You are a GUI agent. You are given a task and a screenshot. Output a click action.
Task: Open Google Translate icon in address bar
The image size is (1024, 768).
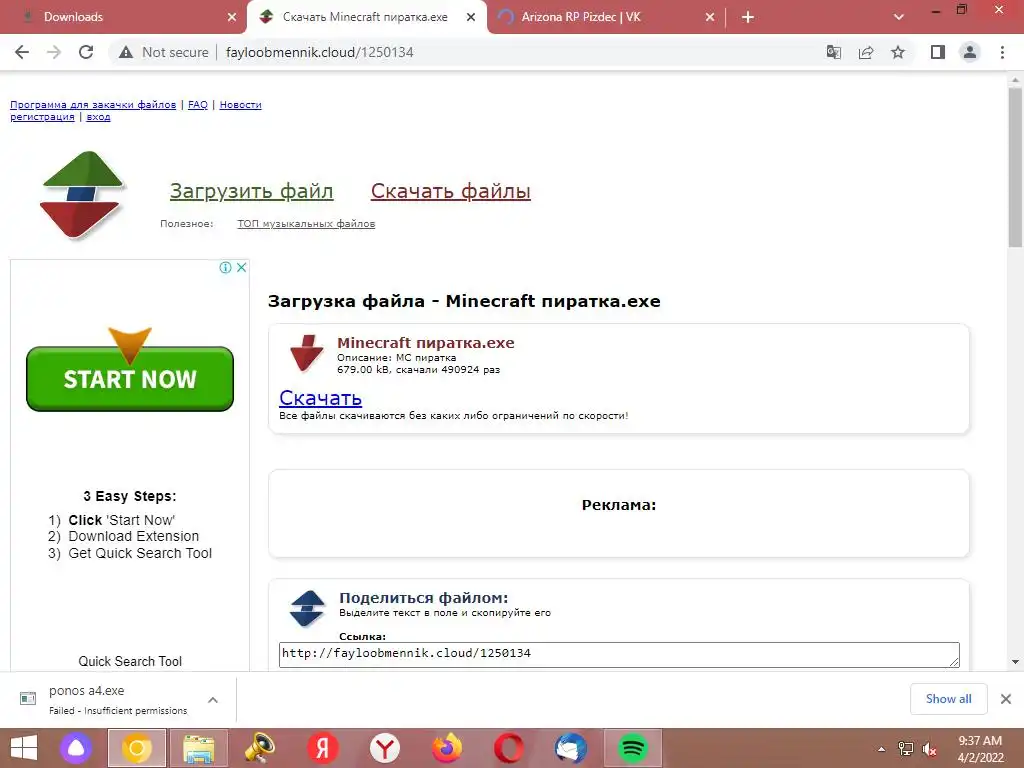[834, 52]
